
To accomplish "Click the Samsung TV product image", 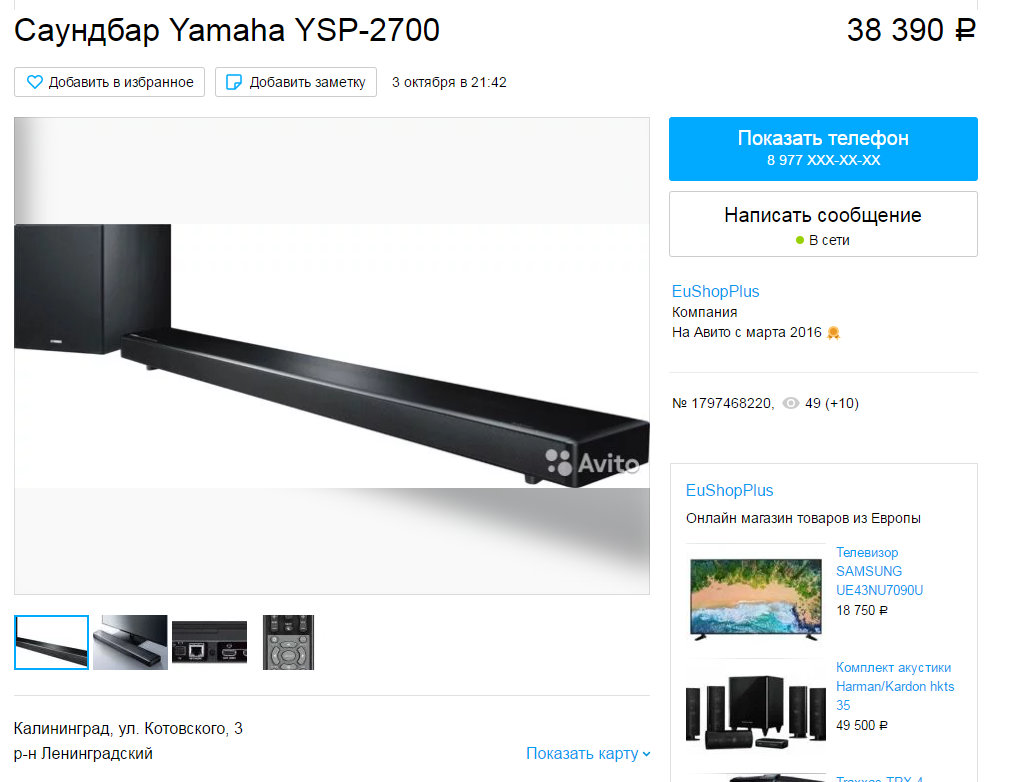I will pos(756,598).
